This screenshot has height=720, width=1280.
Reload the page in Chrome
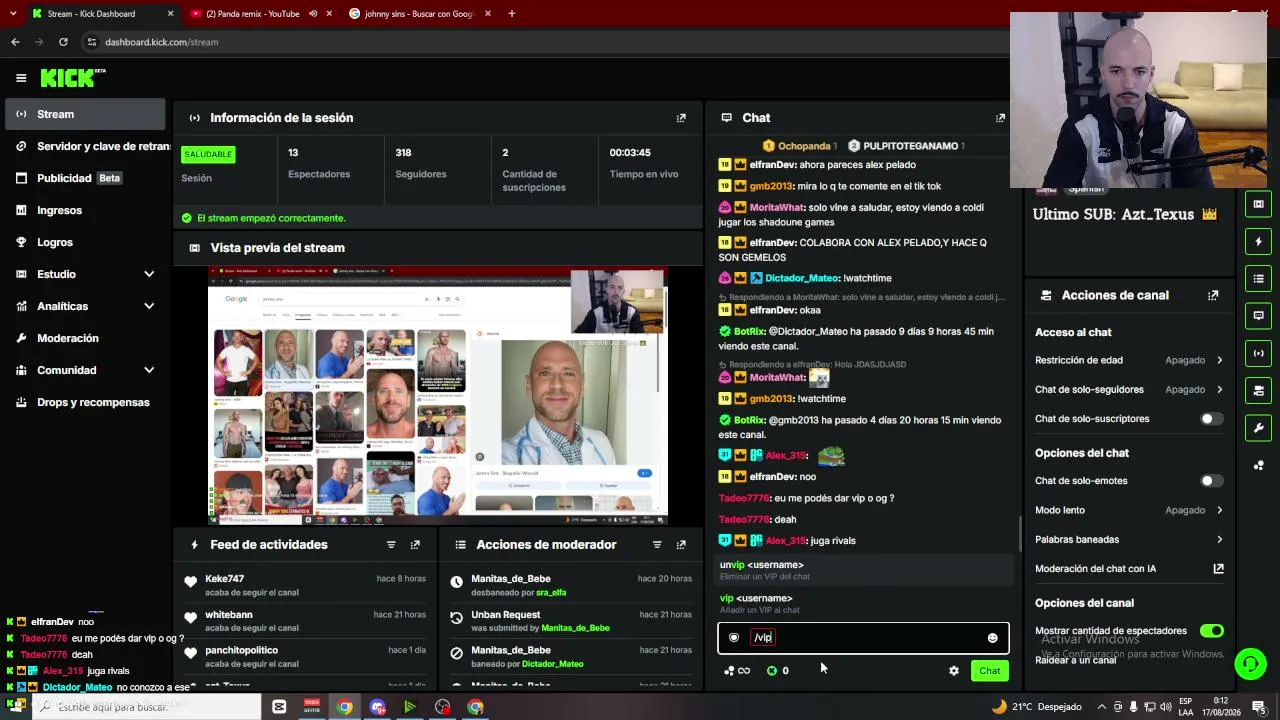pos(63,42)
